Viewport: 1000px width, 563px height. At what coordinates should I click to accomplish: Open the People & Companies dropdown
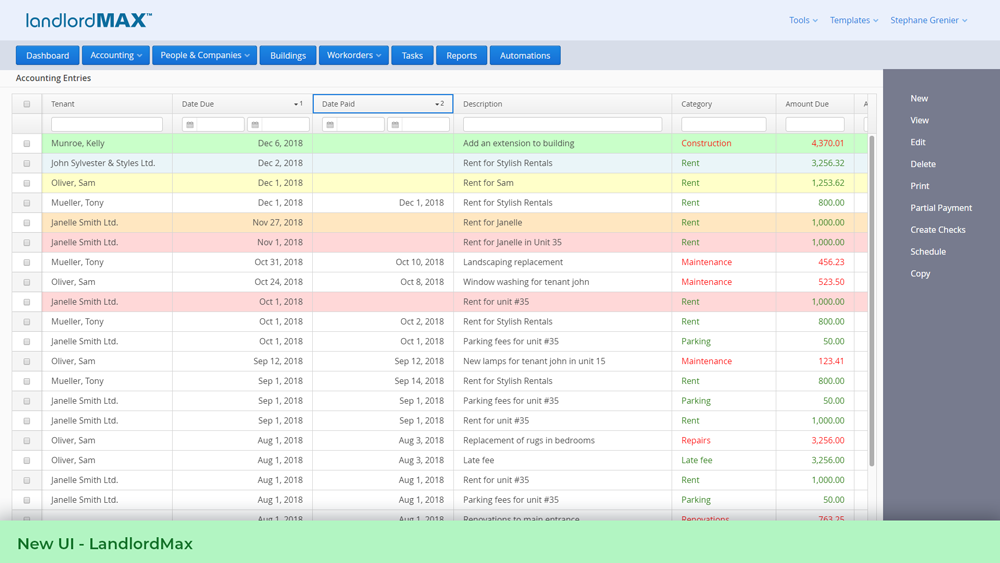point(205,55)
